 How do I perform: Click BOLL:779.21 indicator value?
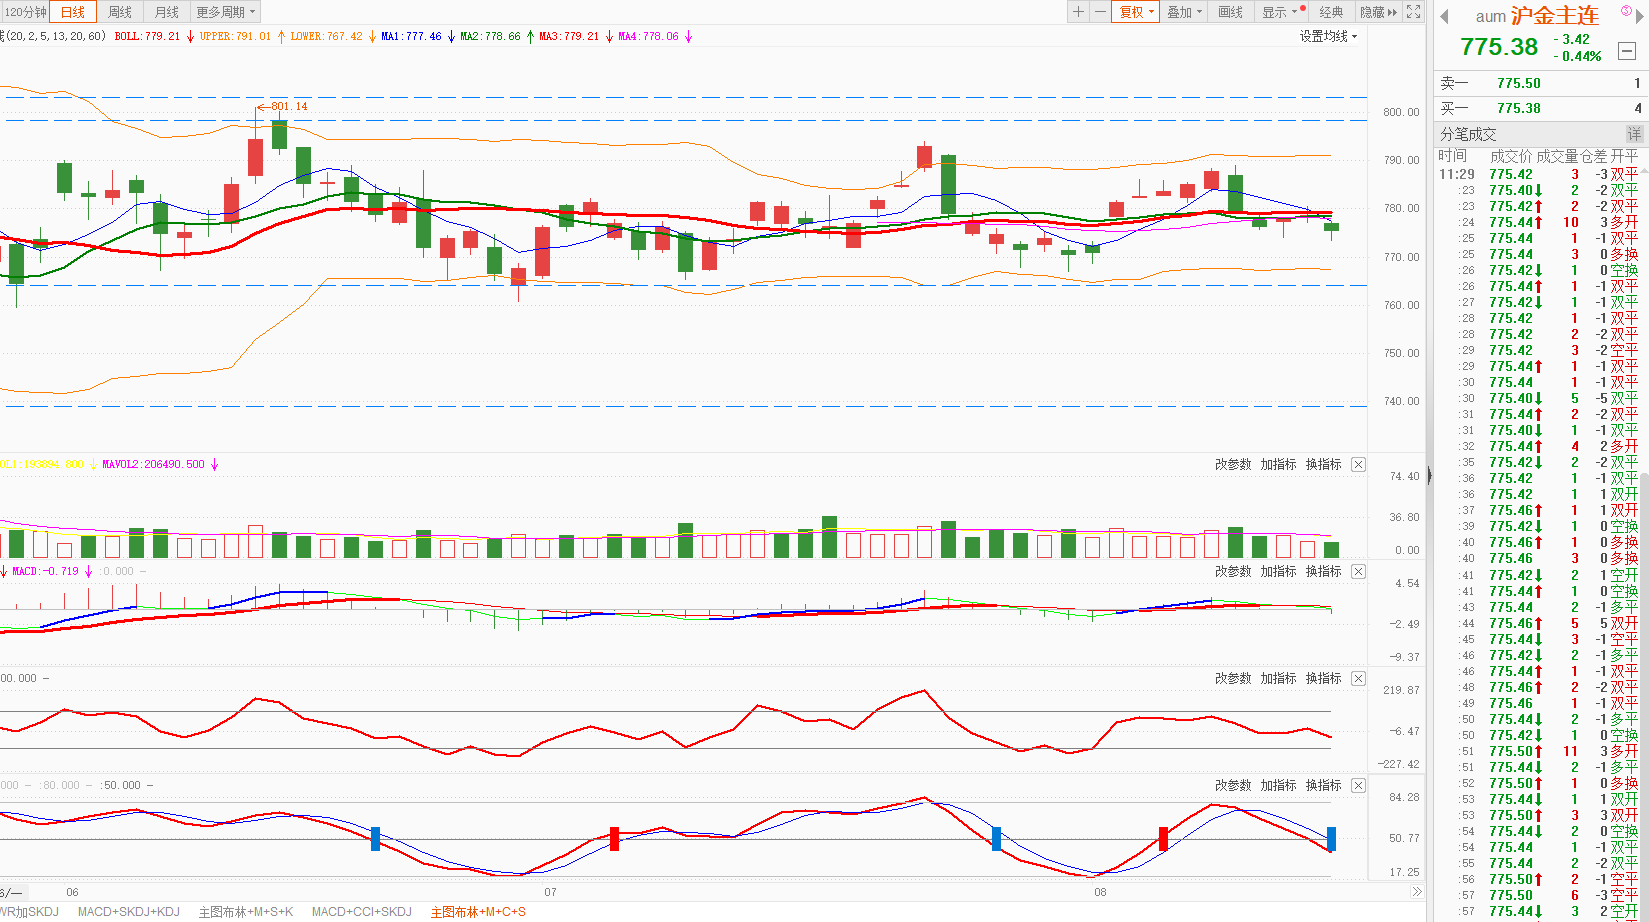tap(147, 36)
